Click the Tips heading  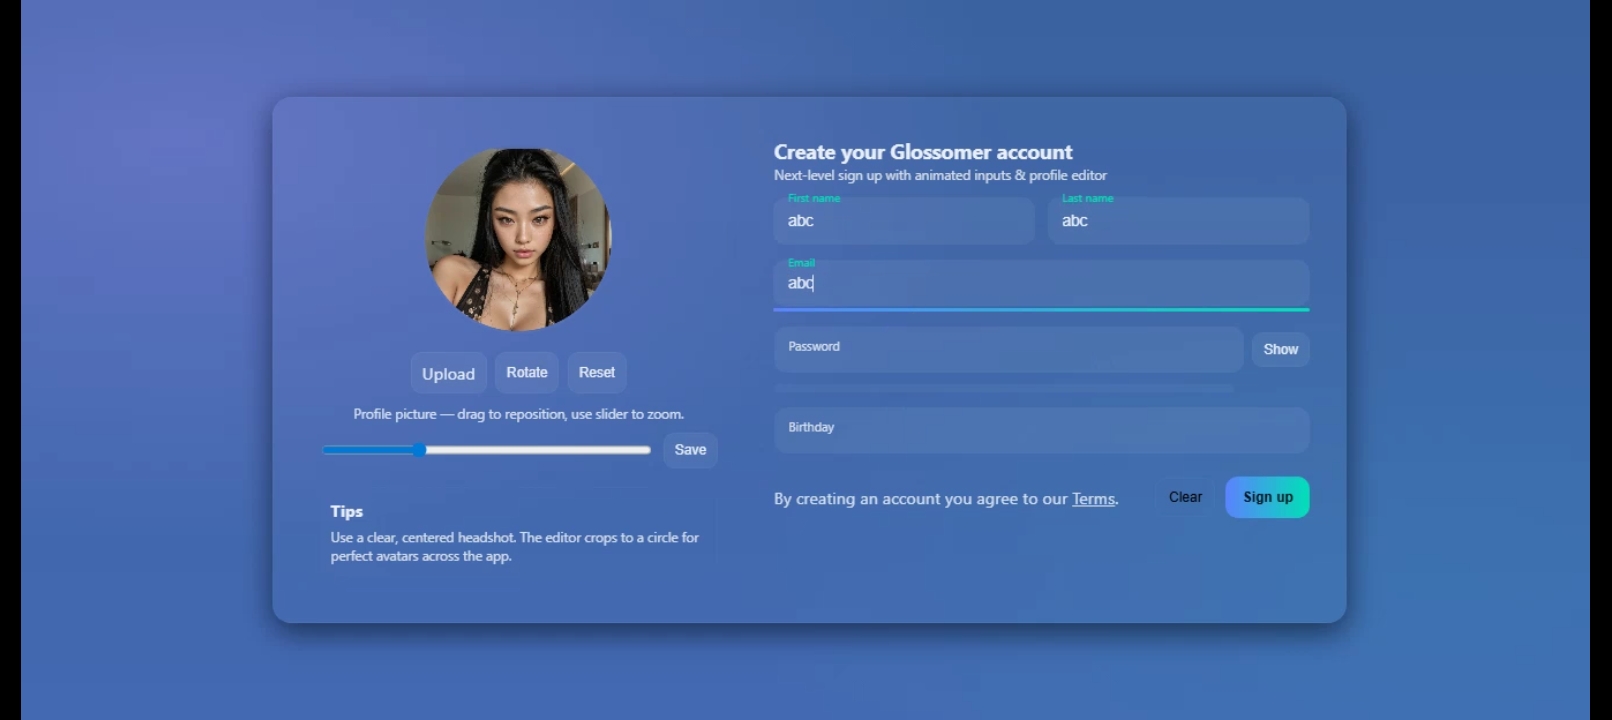click(x=346, y=511)
